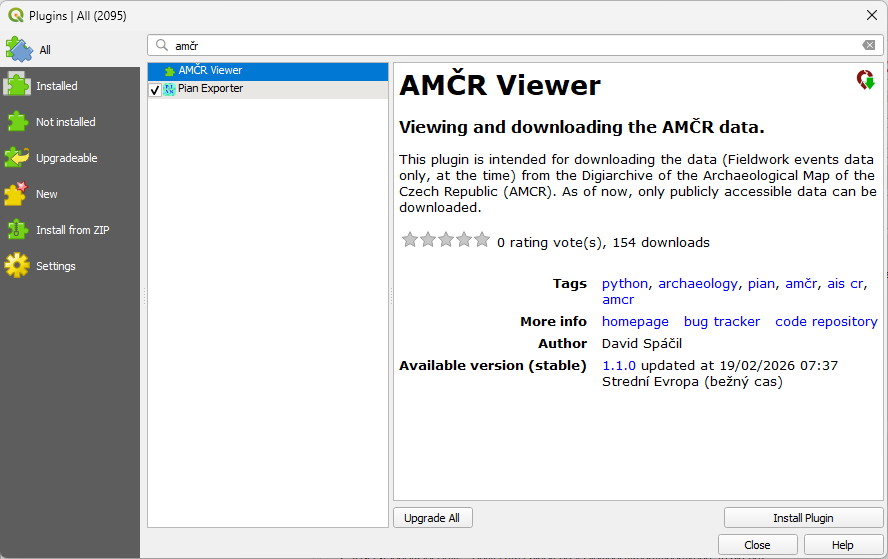Image resolution: width=888 pixels, height=559 pixels.
Task: Click the Install from ZIP icon
Action: [18, 230]
